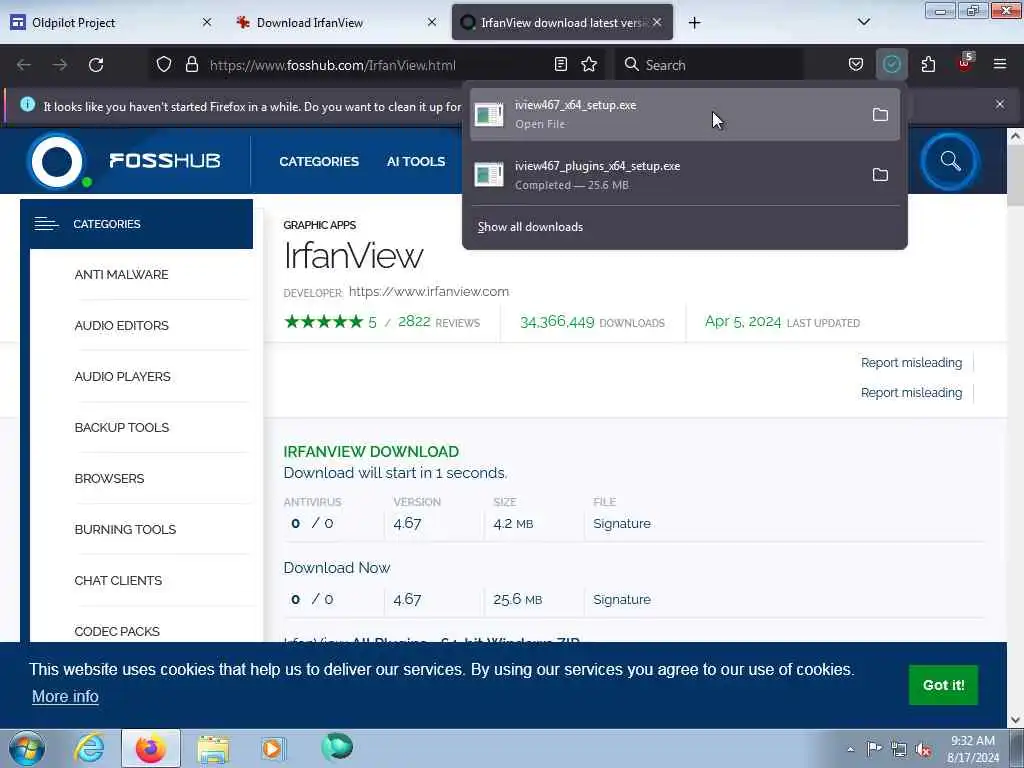Select BURNING TOOLS category
Image resolution: width=1024 pixels, height=768 pixels.
pyautogui.click(x=125, y=529)
